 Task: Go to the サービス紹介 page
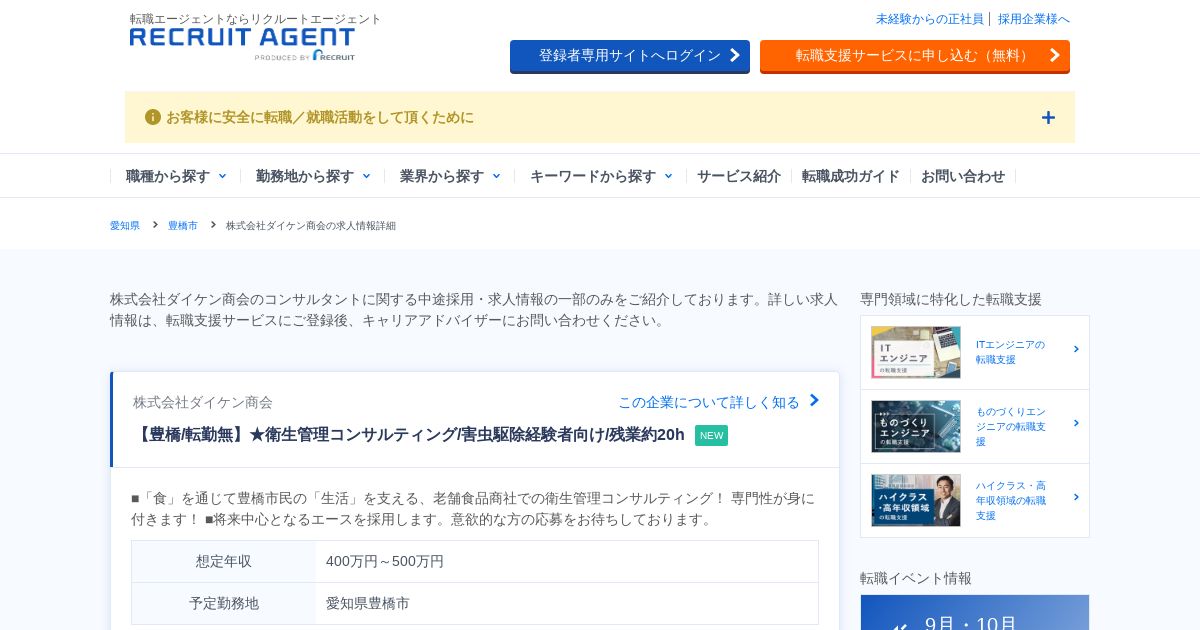coord(739,176)
